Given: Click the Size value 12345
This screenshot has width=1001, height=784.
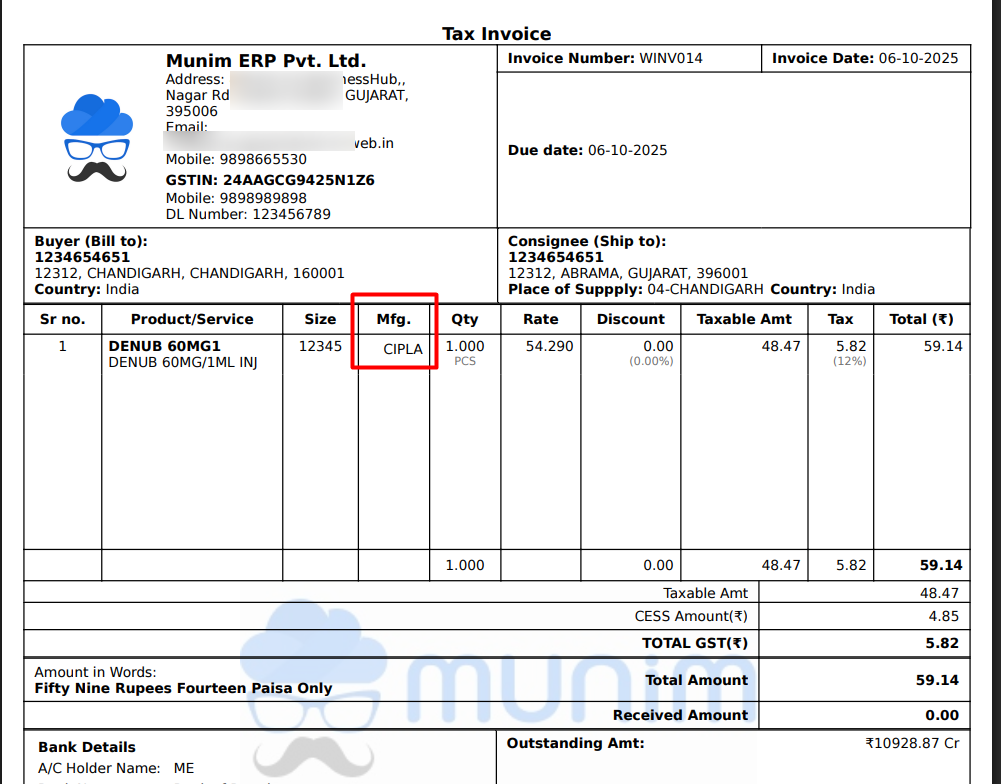Looking at the screenshot, I should coord(320,346).
